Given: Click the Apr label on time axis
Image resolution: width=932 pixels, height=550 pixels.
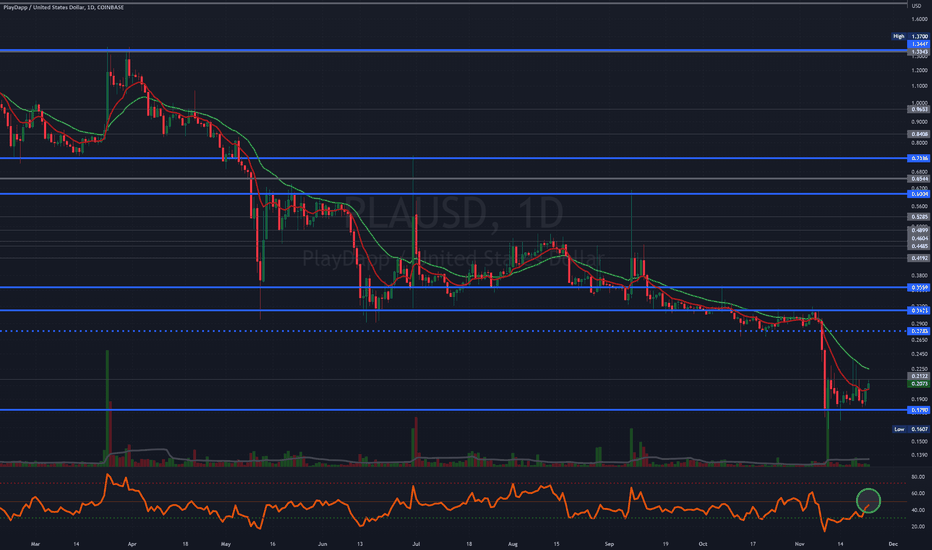Looking at the screenshot, I should [x=132, y=543].
